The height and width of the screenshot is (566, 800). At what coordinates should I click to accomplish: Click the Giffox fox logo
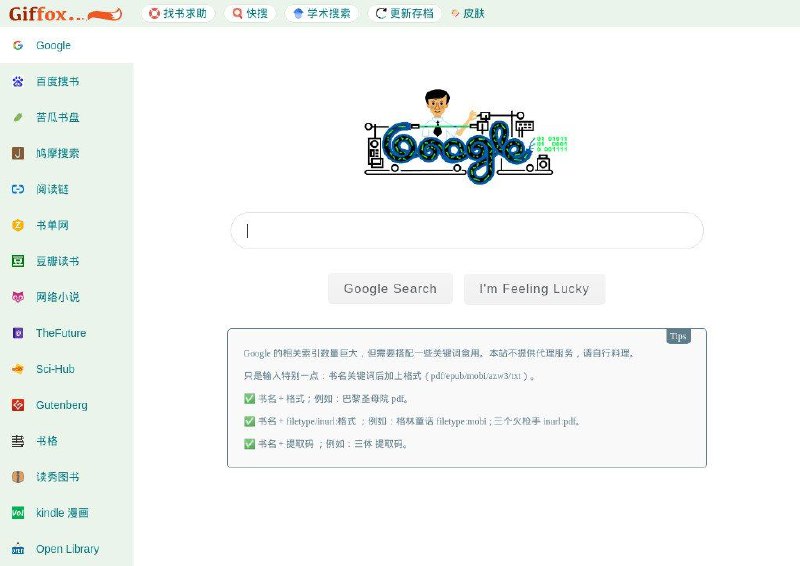[65, 14]
